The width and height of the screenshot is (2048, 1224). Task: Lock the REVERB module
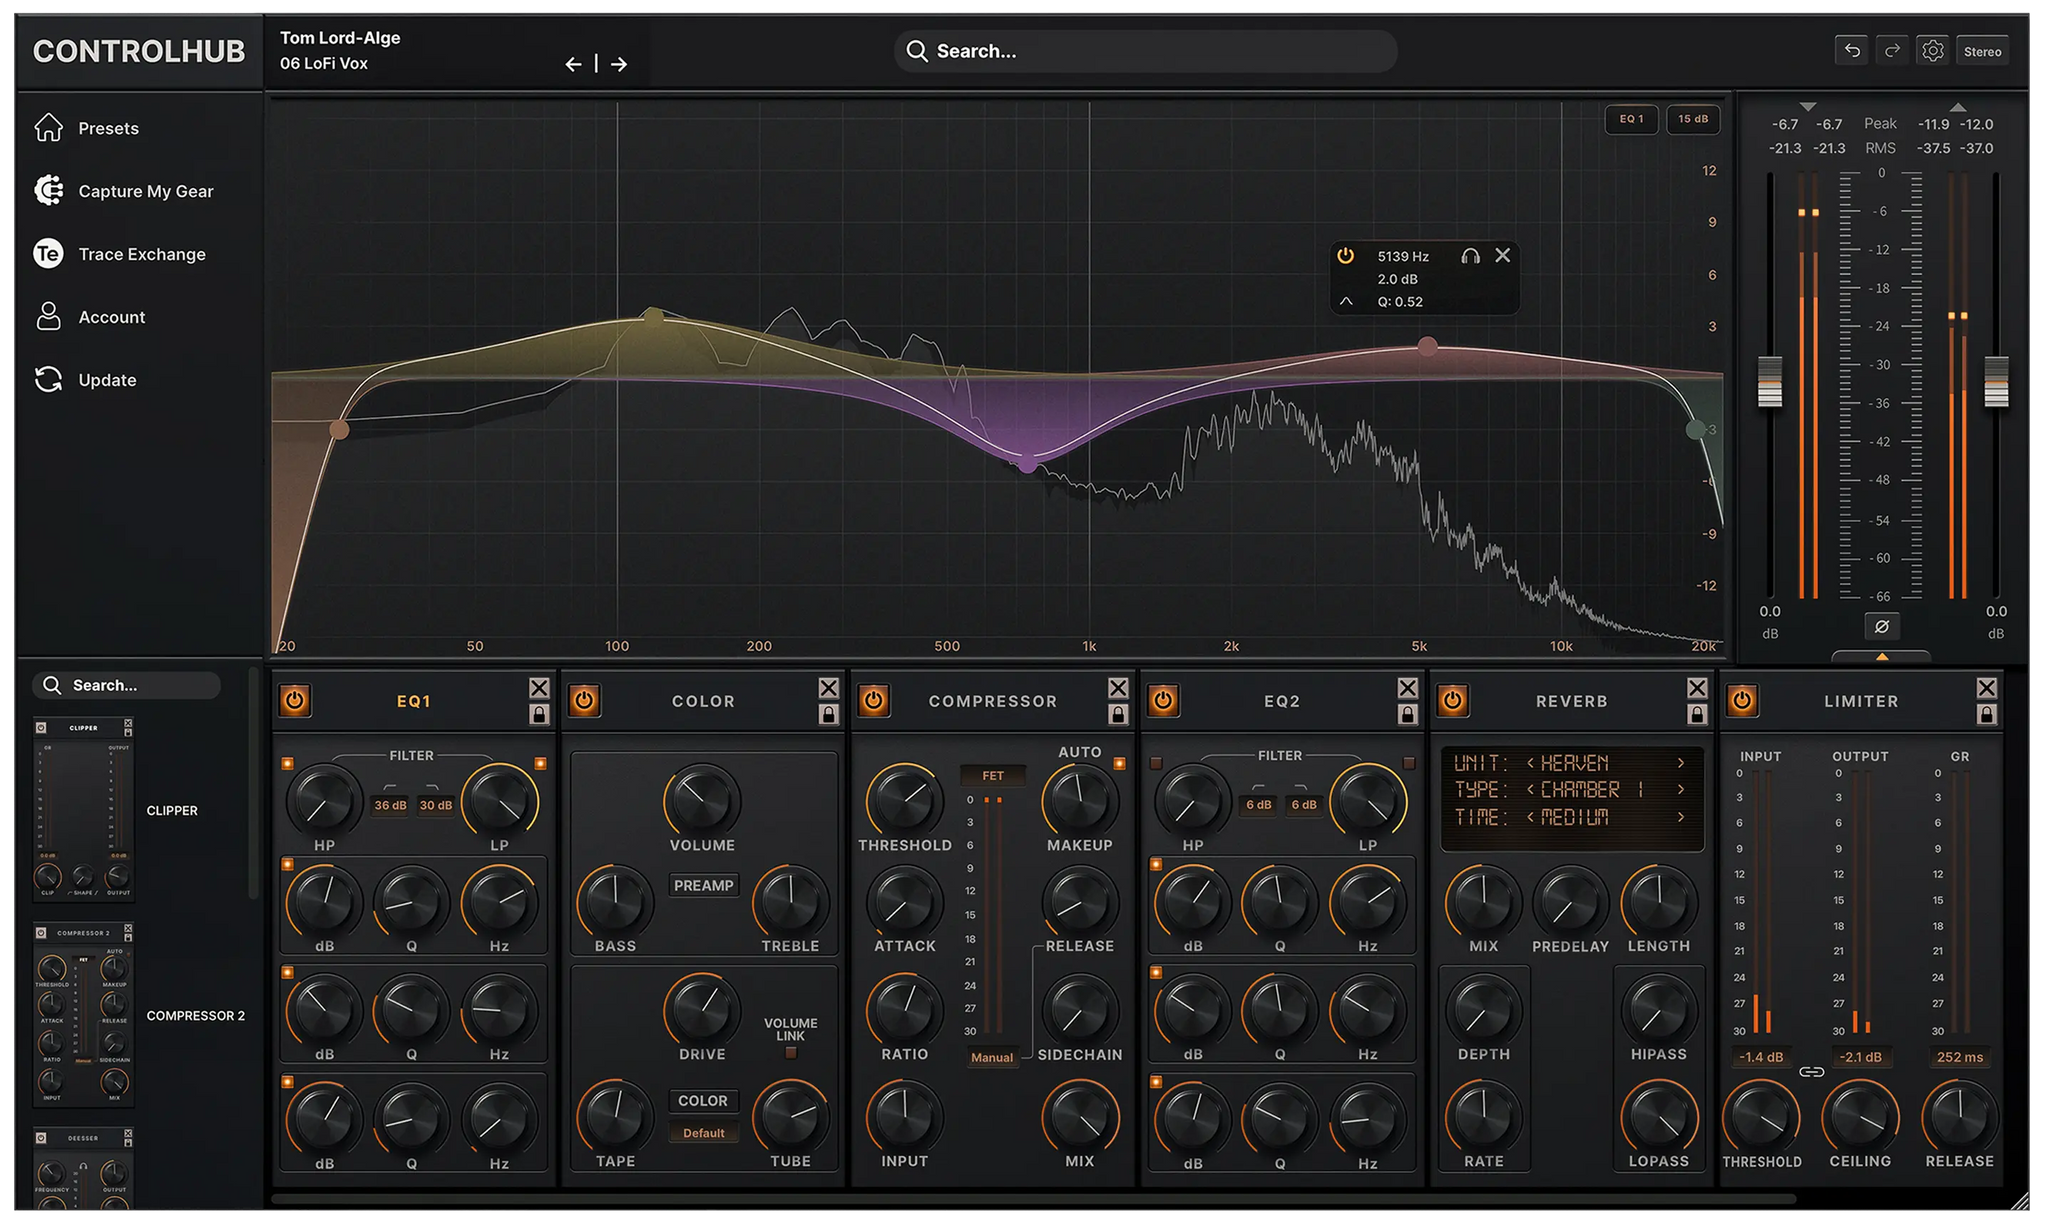tap(1697, 714)
